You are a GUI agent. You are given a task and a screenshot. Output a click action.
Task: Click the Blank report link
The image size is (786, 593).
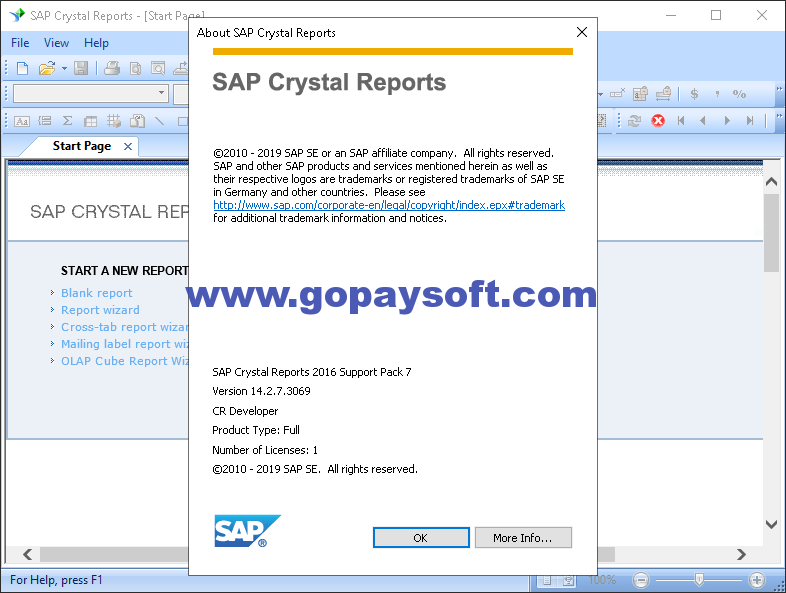(x=96, y=293)
